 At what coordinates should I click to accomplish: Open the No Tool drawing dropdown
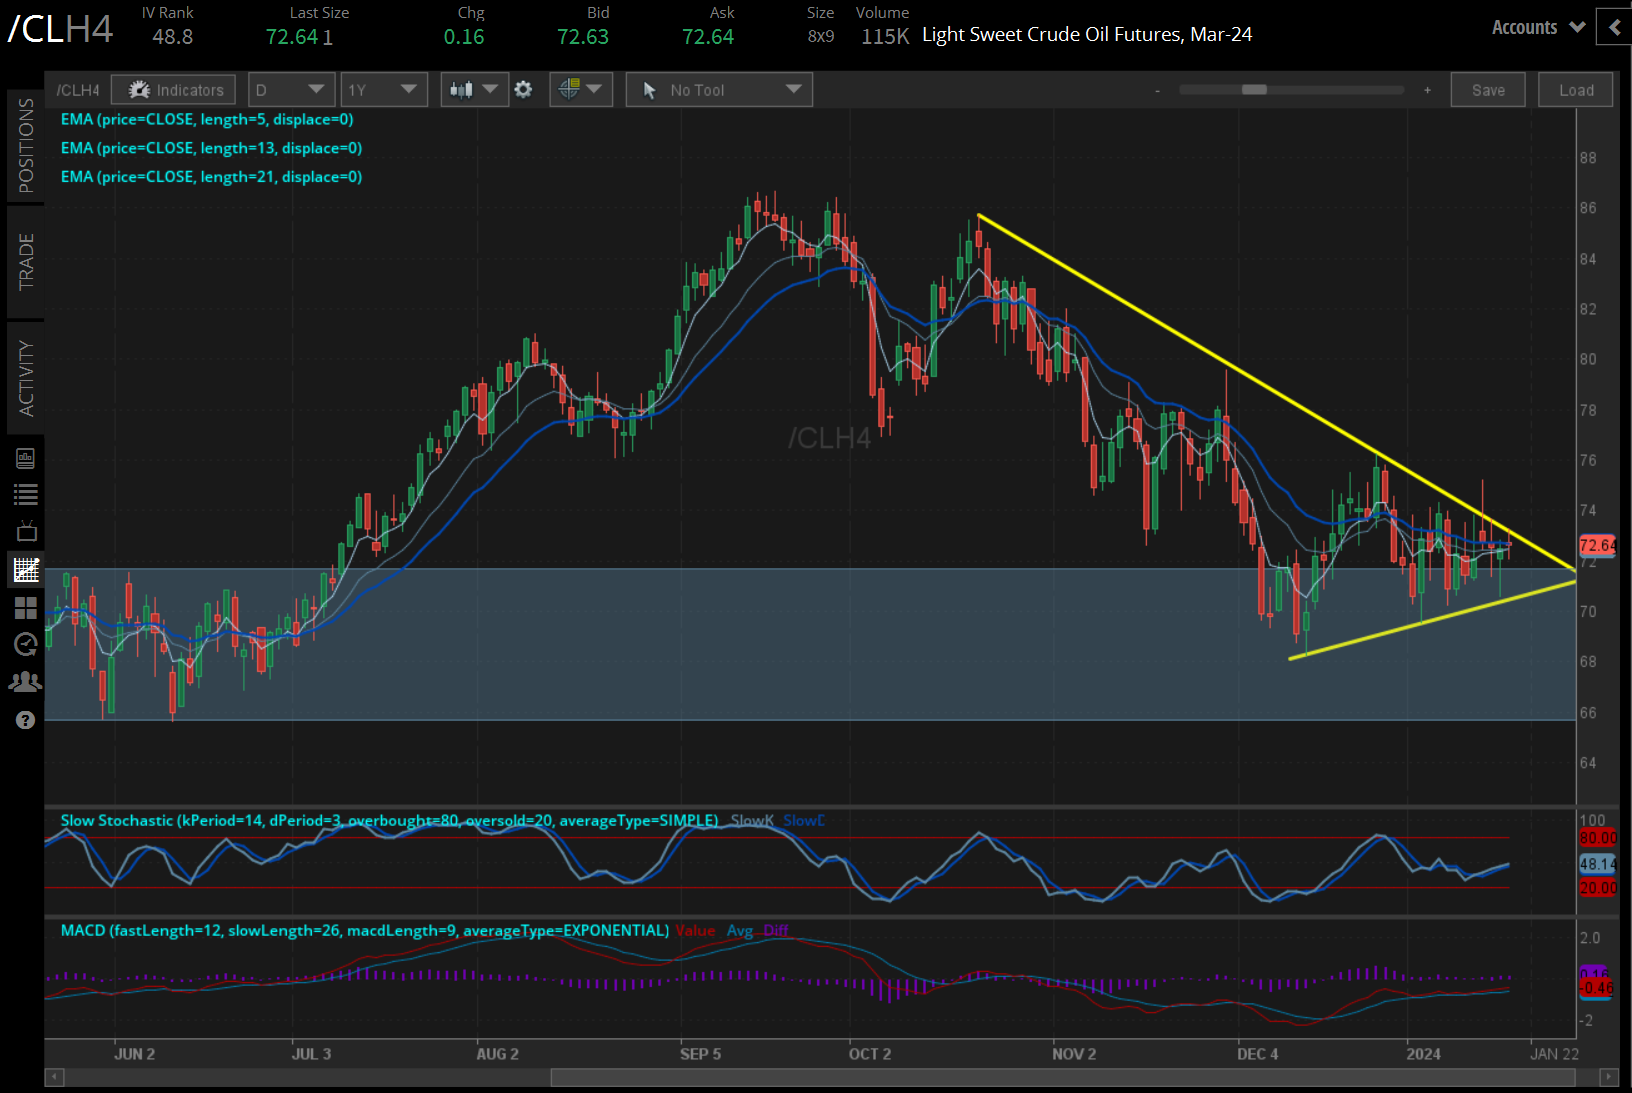(719, 90)
